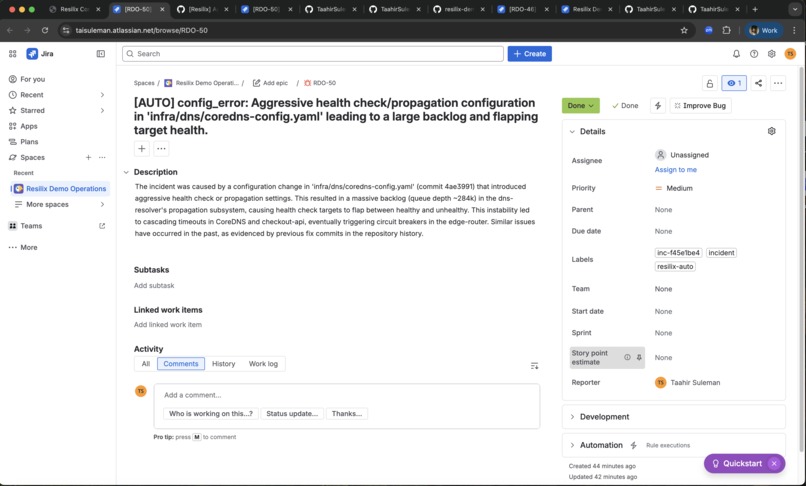Screen dimensions: 806x486
Task: Collapse the Description section
Action: [x=126, y=172]
